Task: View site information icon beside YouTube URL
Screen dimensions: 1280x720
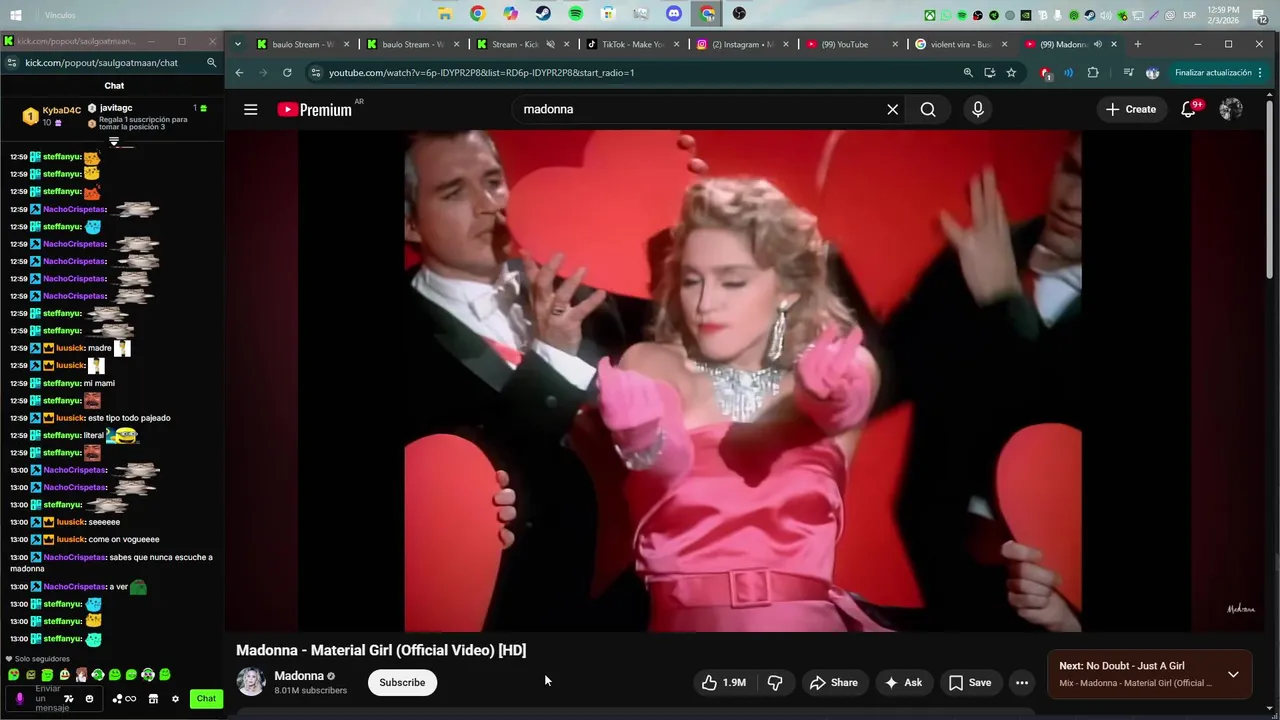Action: [x=316, y=72]
